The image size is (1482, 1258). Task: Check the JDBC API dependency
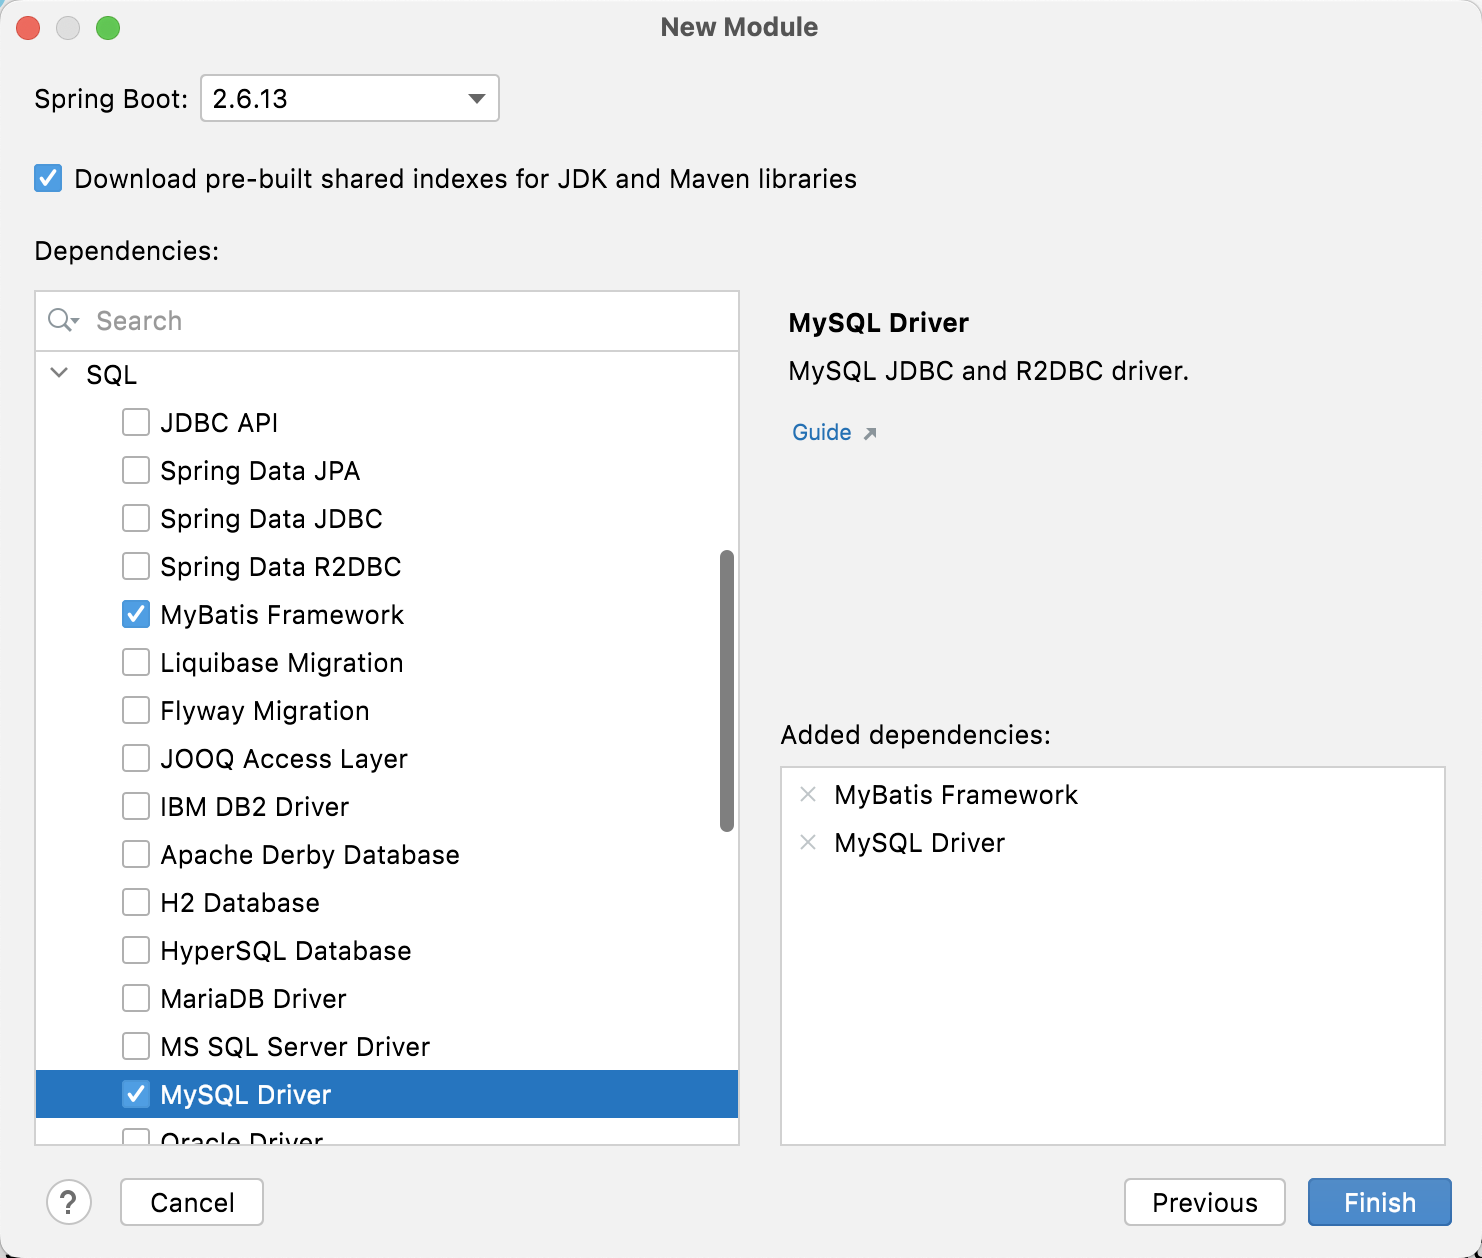(x=136, y=422)
